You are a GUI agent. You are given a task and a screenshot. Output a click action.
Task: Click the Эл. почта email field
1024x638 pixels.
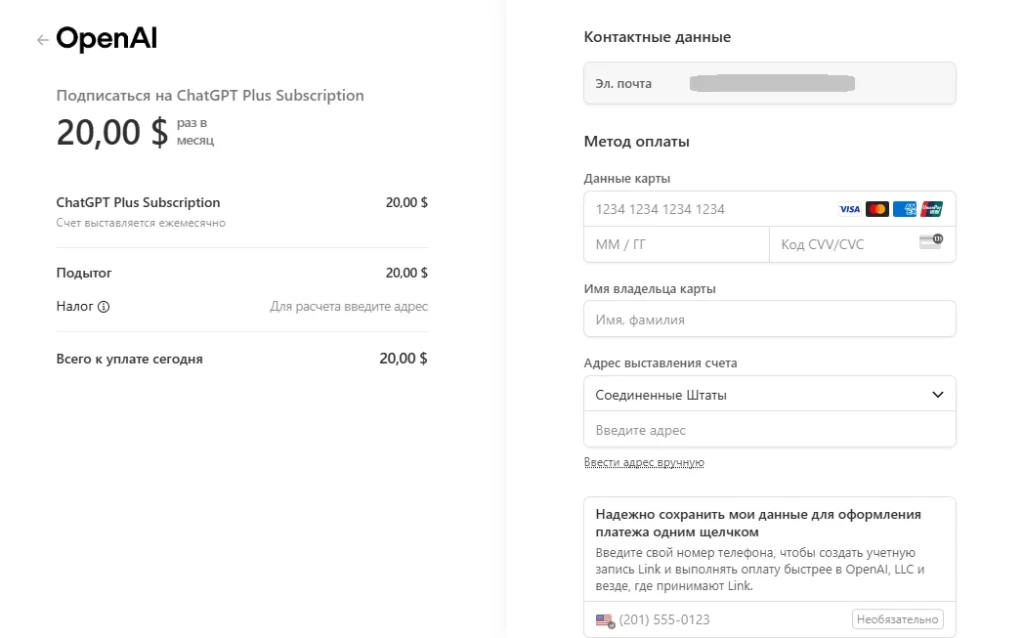coord(769,83)
